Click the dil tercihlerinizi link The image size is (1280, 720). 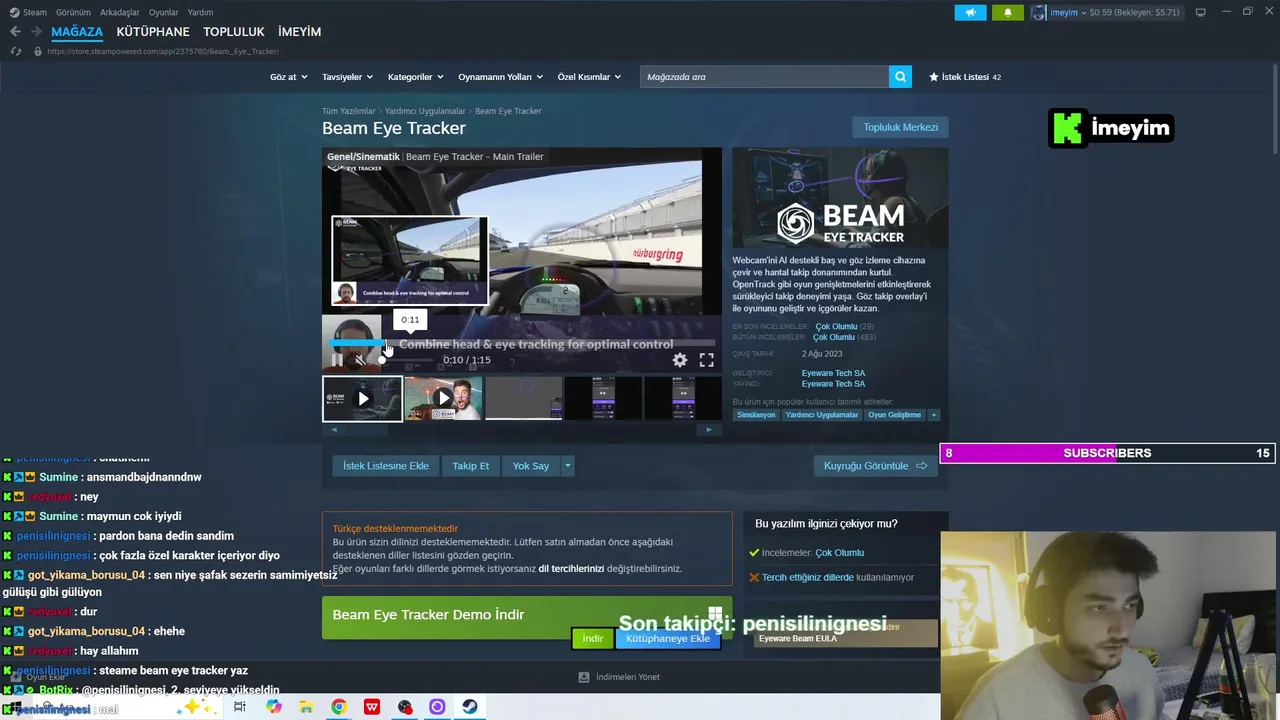(571, 569)
